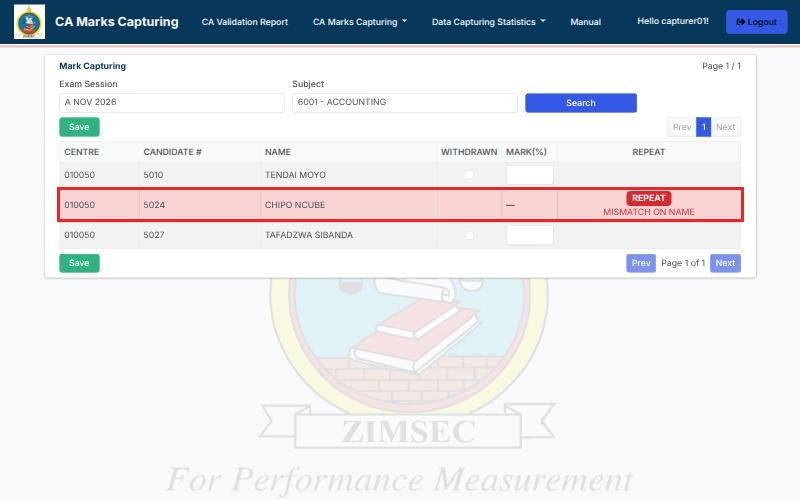Image resolution: width=800 pixels, height=500 pixels.
Task: Open the CA Validation Report page
Action: coord(244,22)
